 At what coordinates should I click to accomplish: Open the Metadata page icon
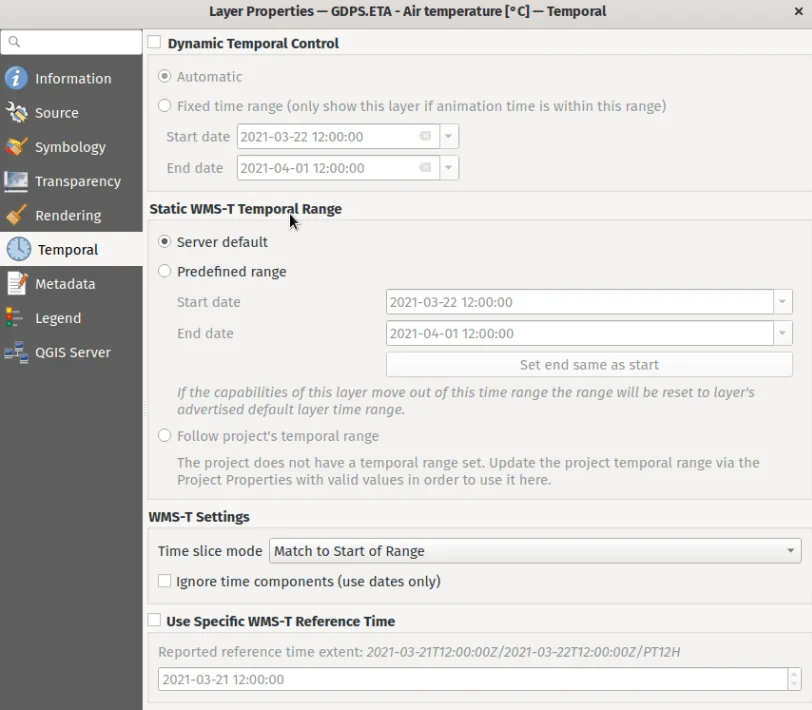point(16,284)
